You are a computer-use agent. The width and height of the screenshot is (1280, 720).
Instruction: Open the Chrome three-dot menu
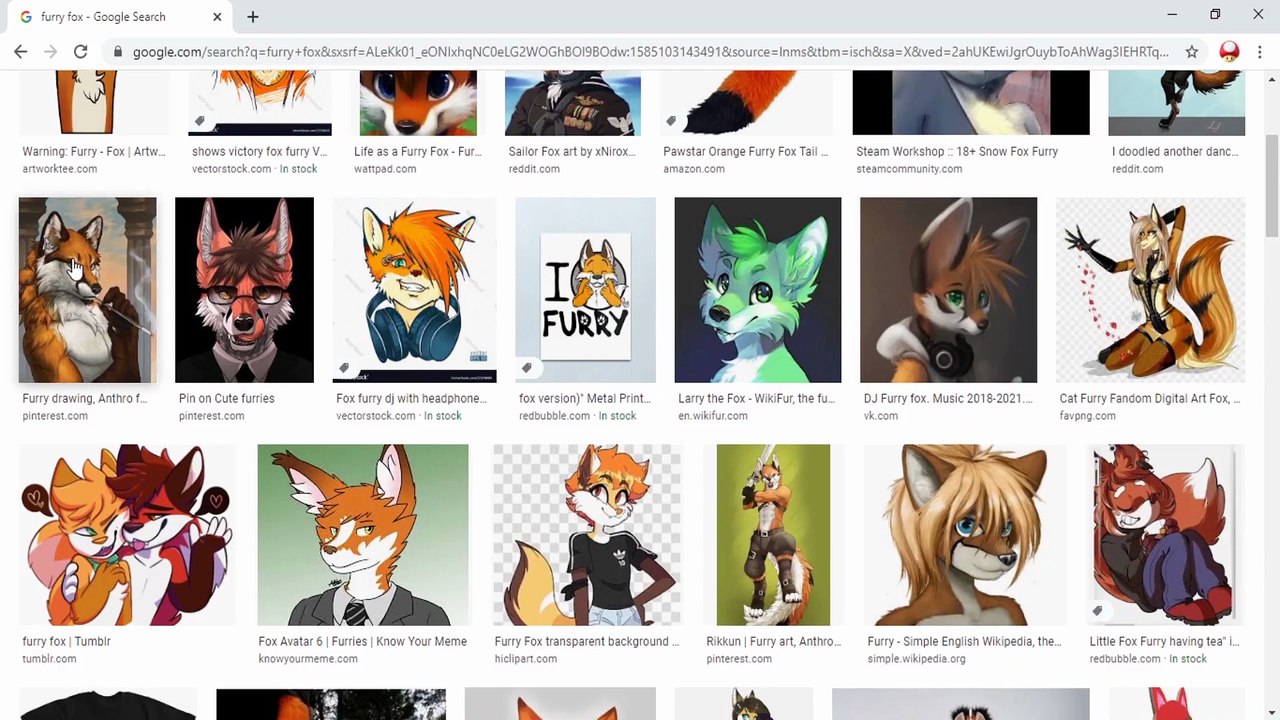pos(1260,52)
